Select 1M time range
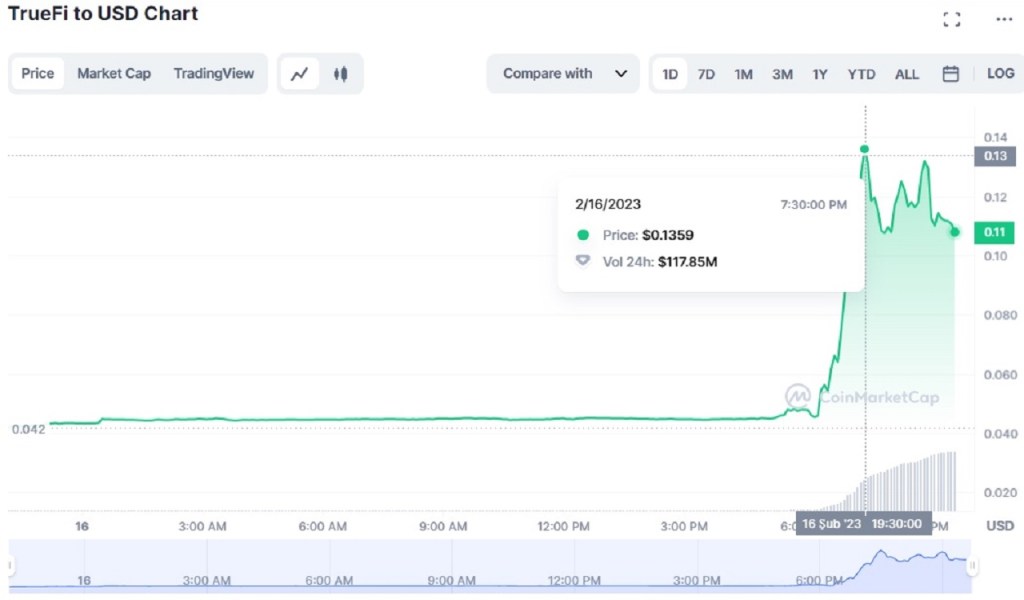 (x=743, y=74)
